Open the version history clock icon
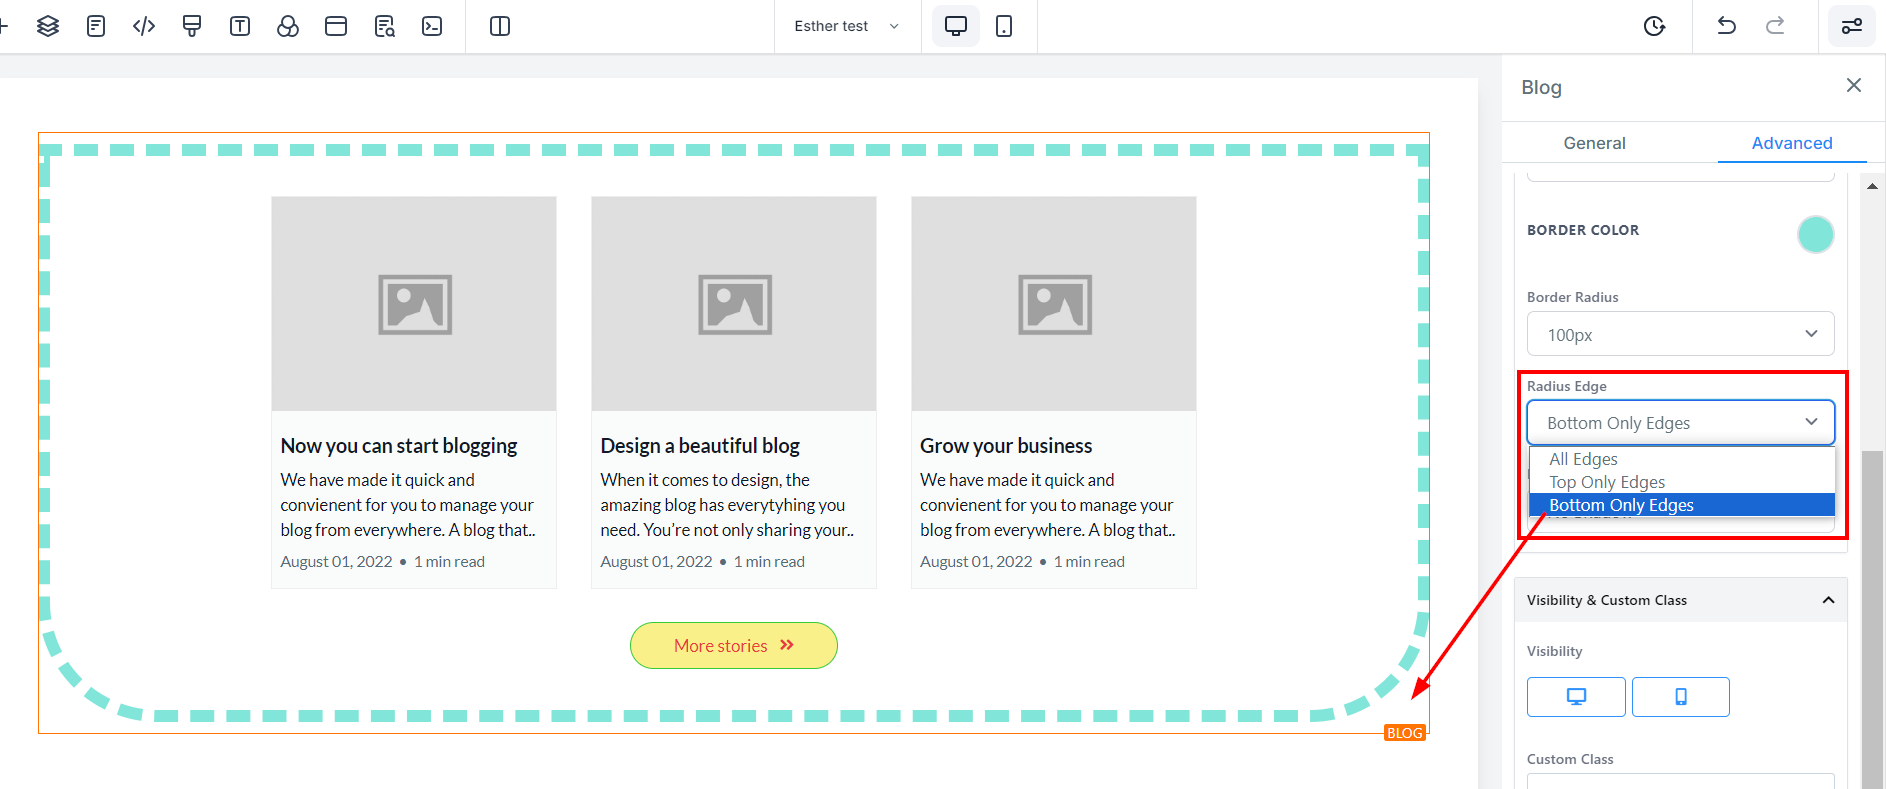This screenshot has width=1886, height=789. 1654,26
